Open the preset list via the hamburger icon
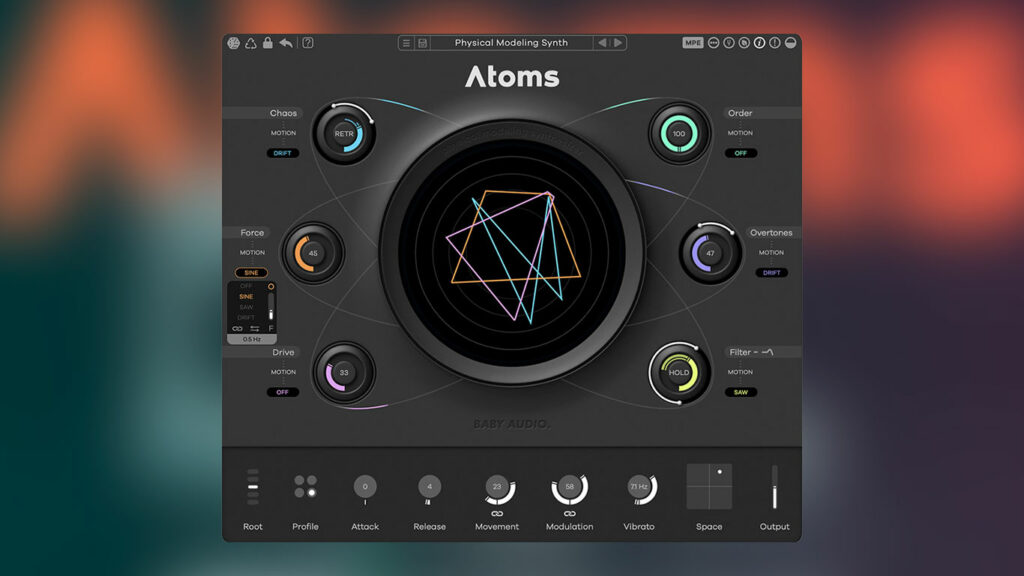Viewport: 1024px width, 576px height. (x=404, y=42)
